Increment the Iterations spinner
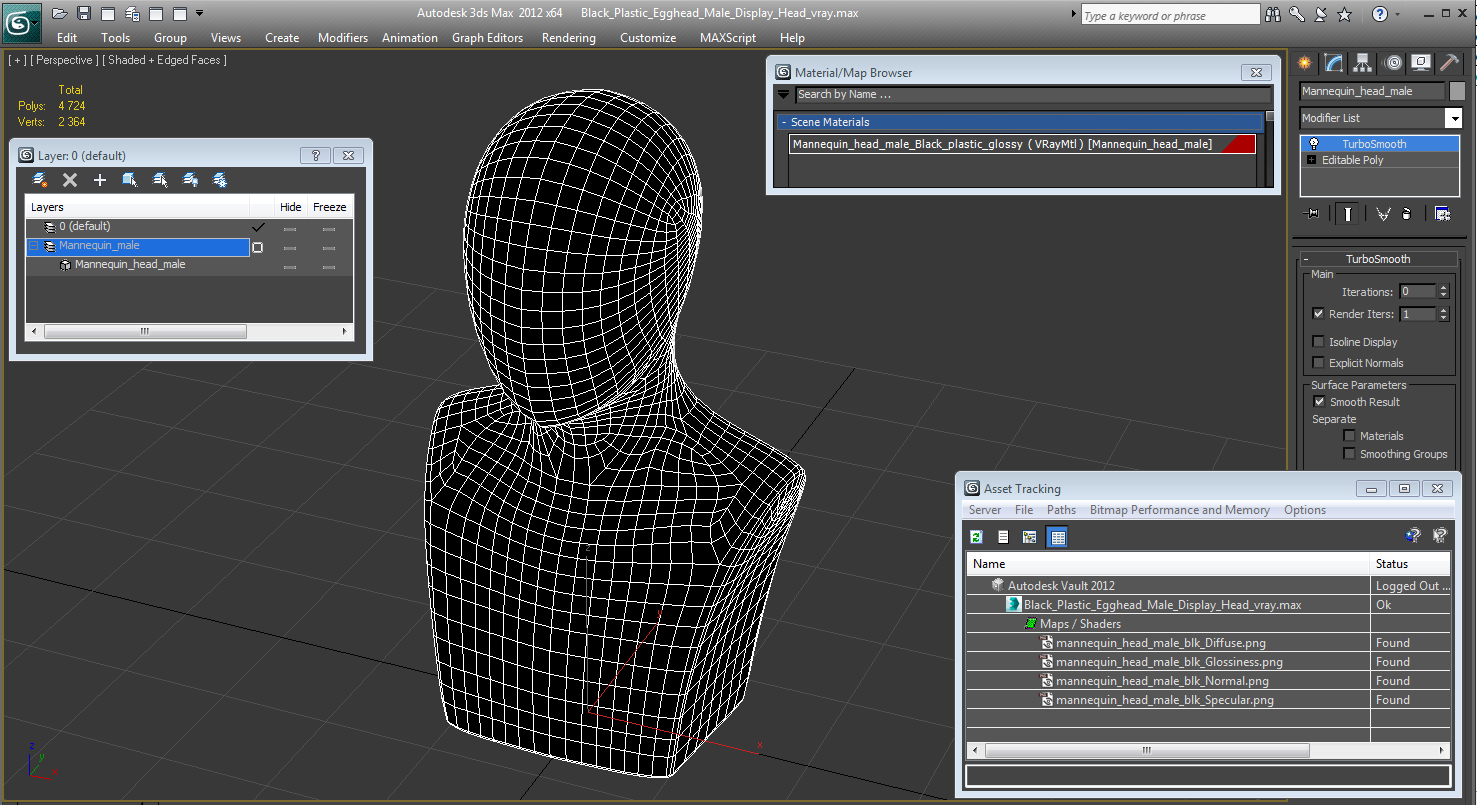1477x805 pixels. coord(1443,288)
